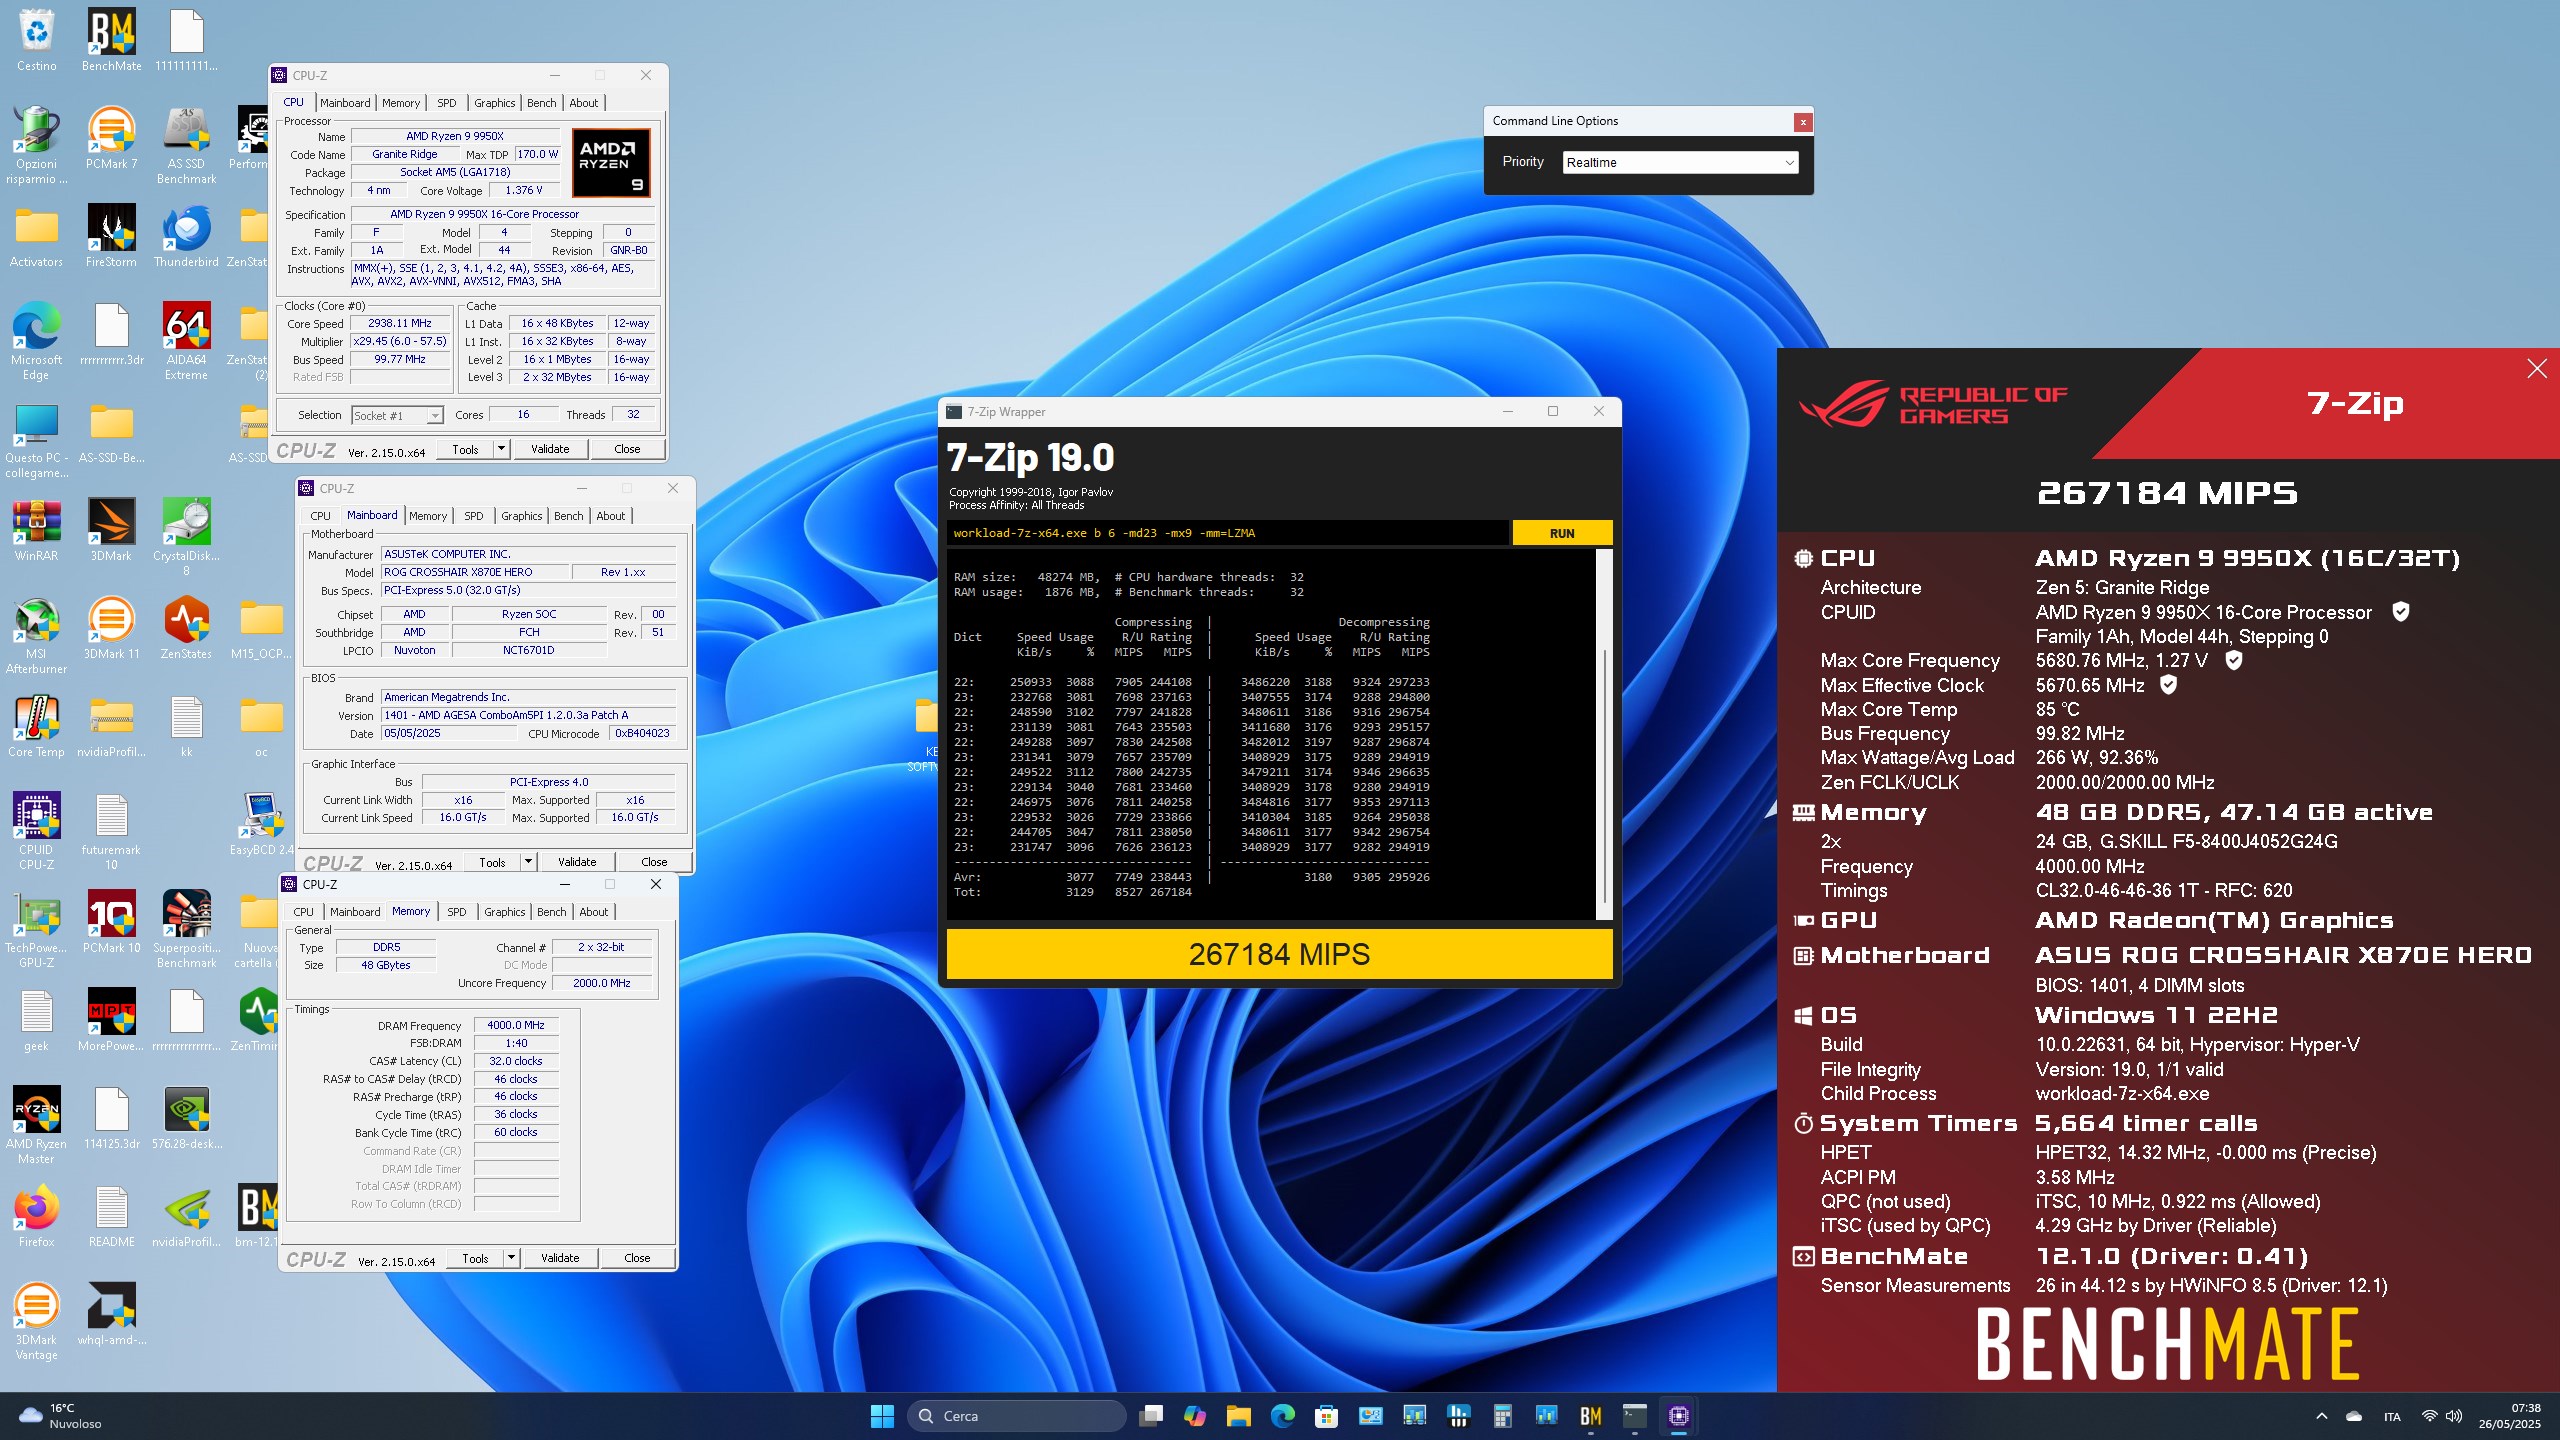
Task: Open the MorePowerTool desktop icon
Action: 111,1020
